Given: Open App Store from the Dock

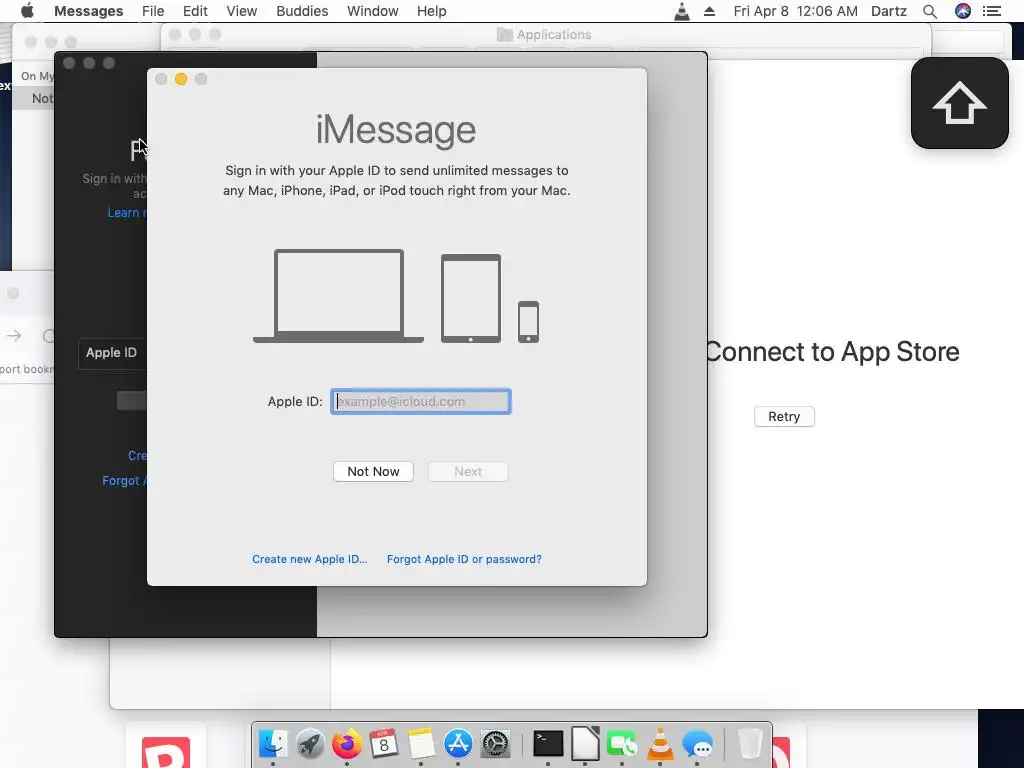Looking at the screenshot, I should point(458,744).
